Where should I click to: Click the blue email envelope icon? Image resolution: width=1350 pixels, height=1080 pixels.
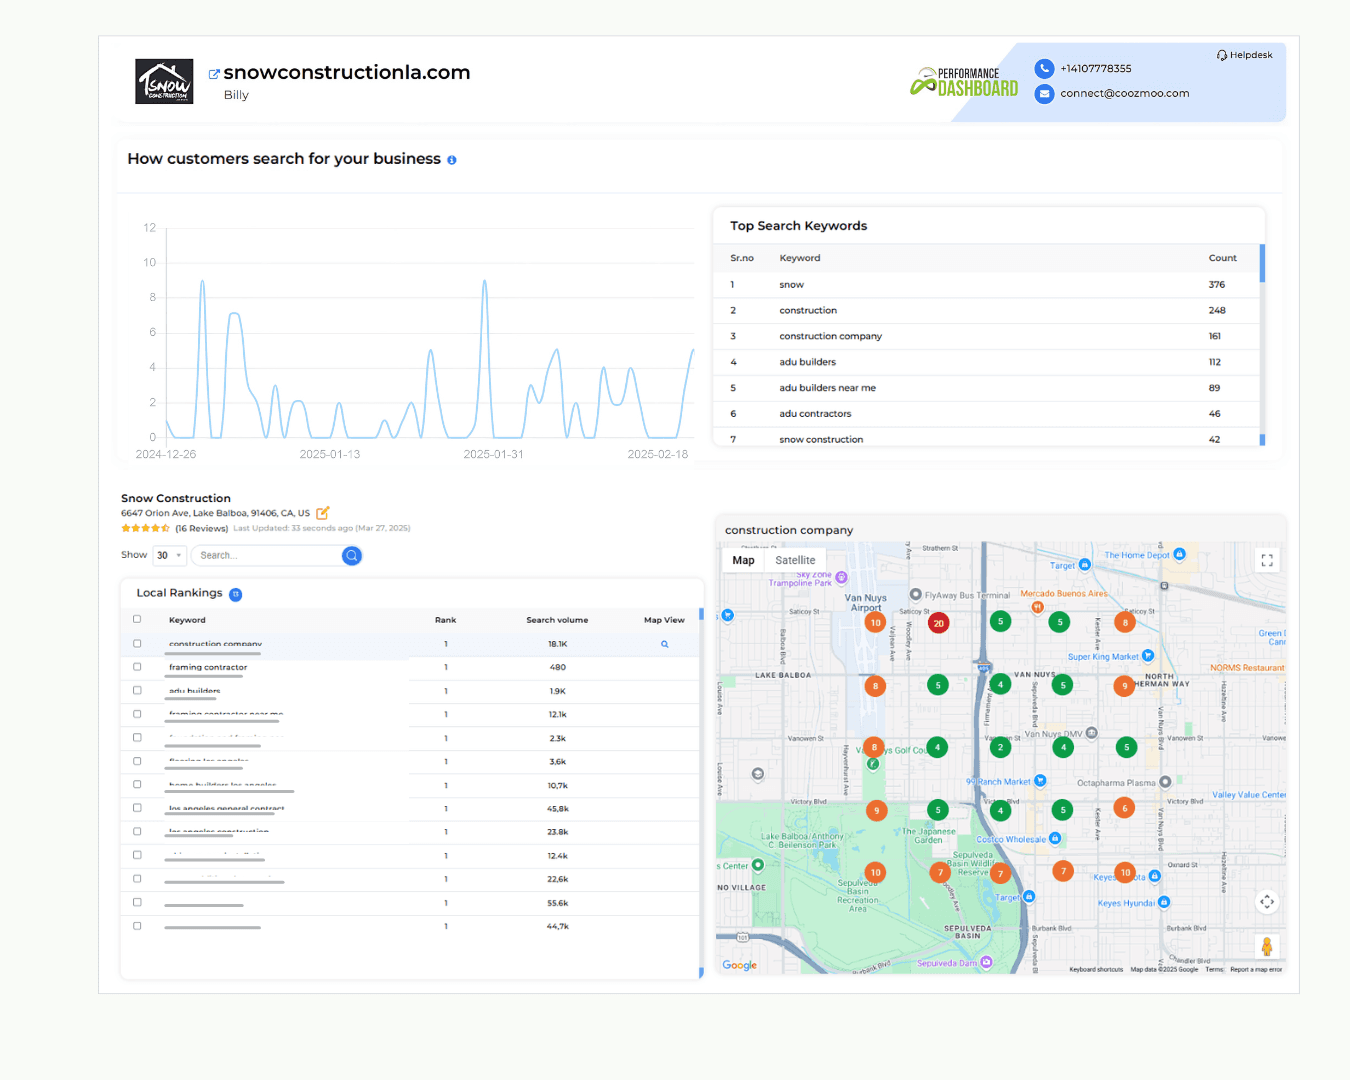(1044, 94)
